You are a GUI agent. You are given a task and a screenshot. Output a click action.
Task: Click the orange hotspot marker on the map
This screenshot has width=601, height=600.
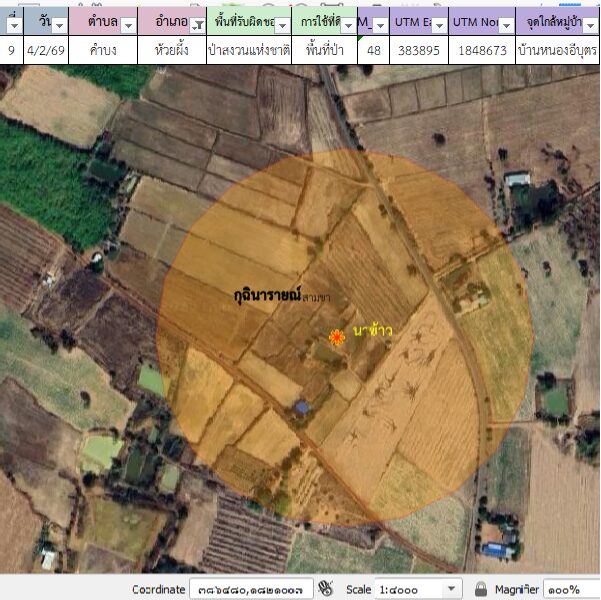point(337,339)
